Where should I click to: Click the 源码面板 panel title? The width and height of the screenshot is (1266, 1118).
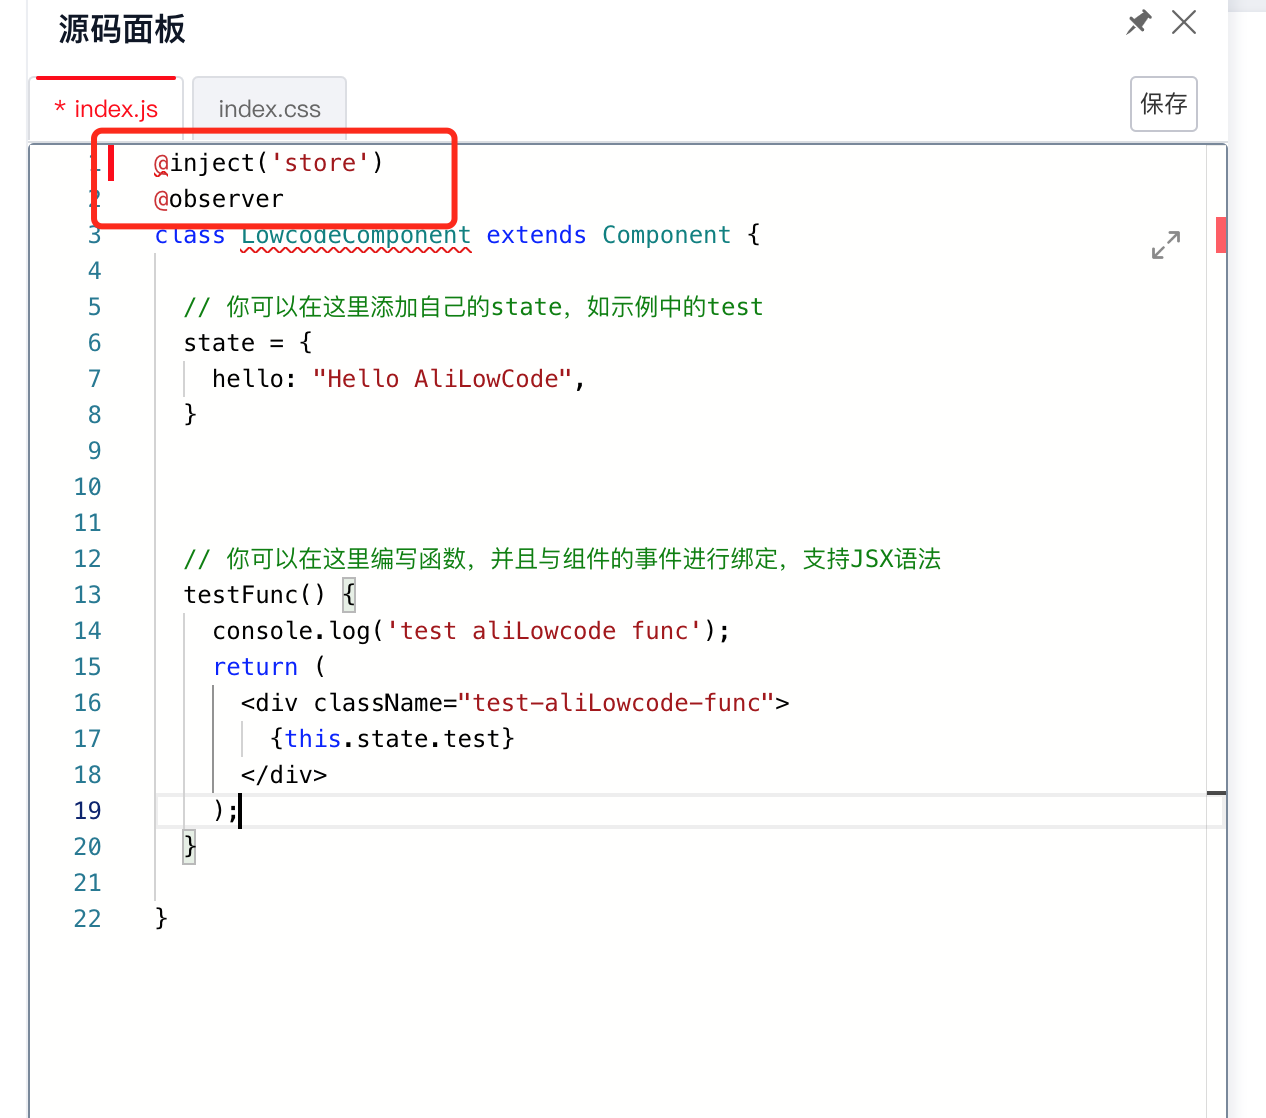pos(122,29)
